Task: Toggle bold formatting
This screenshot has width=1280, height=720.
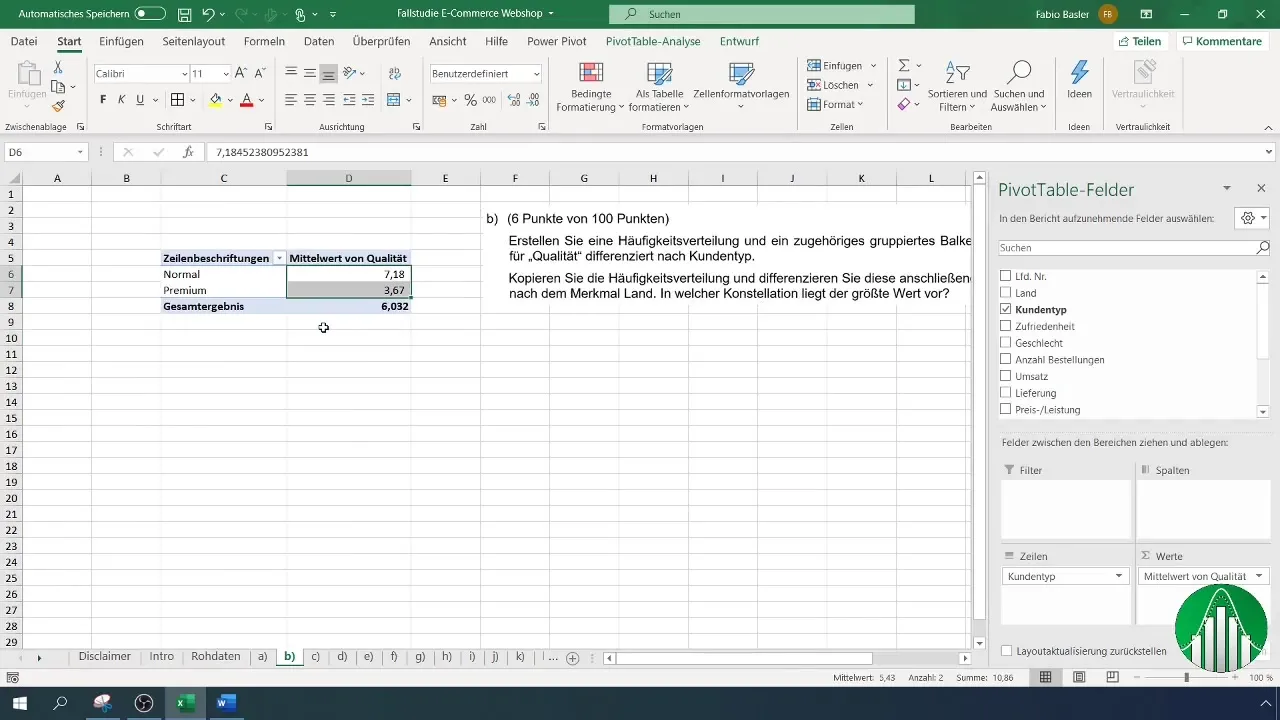Action: [x=103, y=100]
